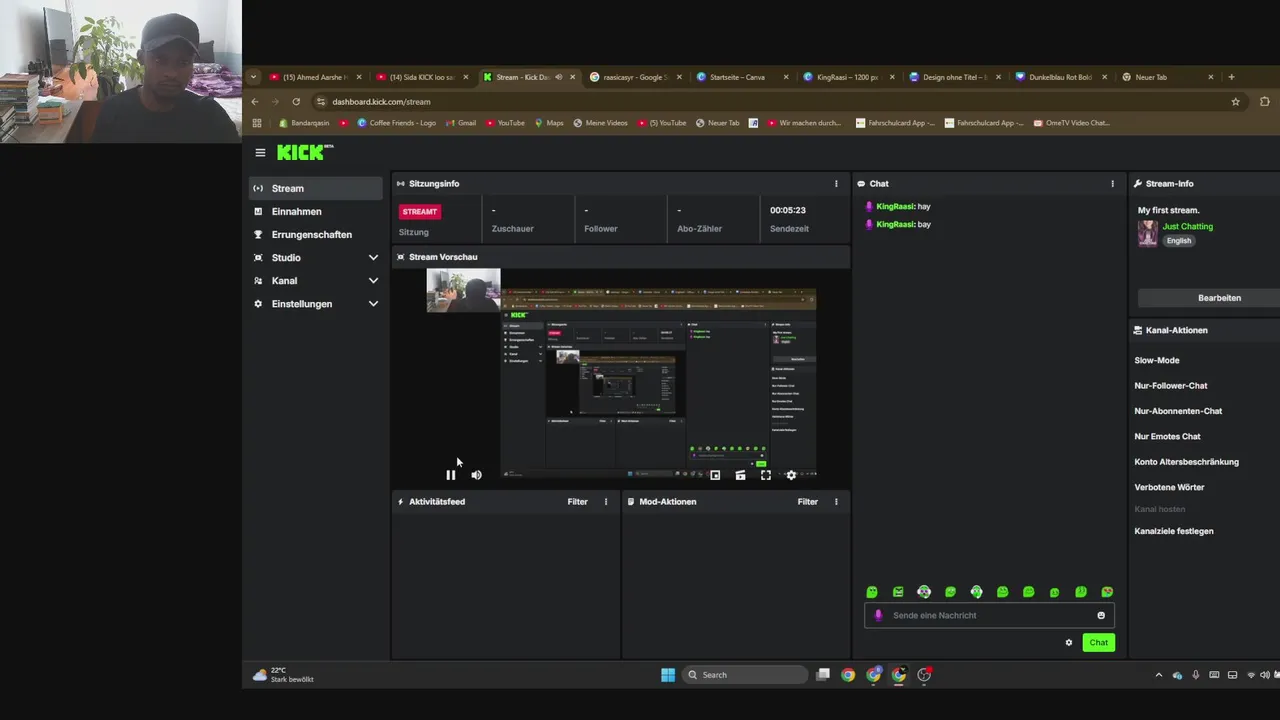Open weather widget showing 22°C
1280x720 pixels.
click(x=284, y=675)
